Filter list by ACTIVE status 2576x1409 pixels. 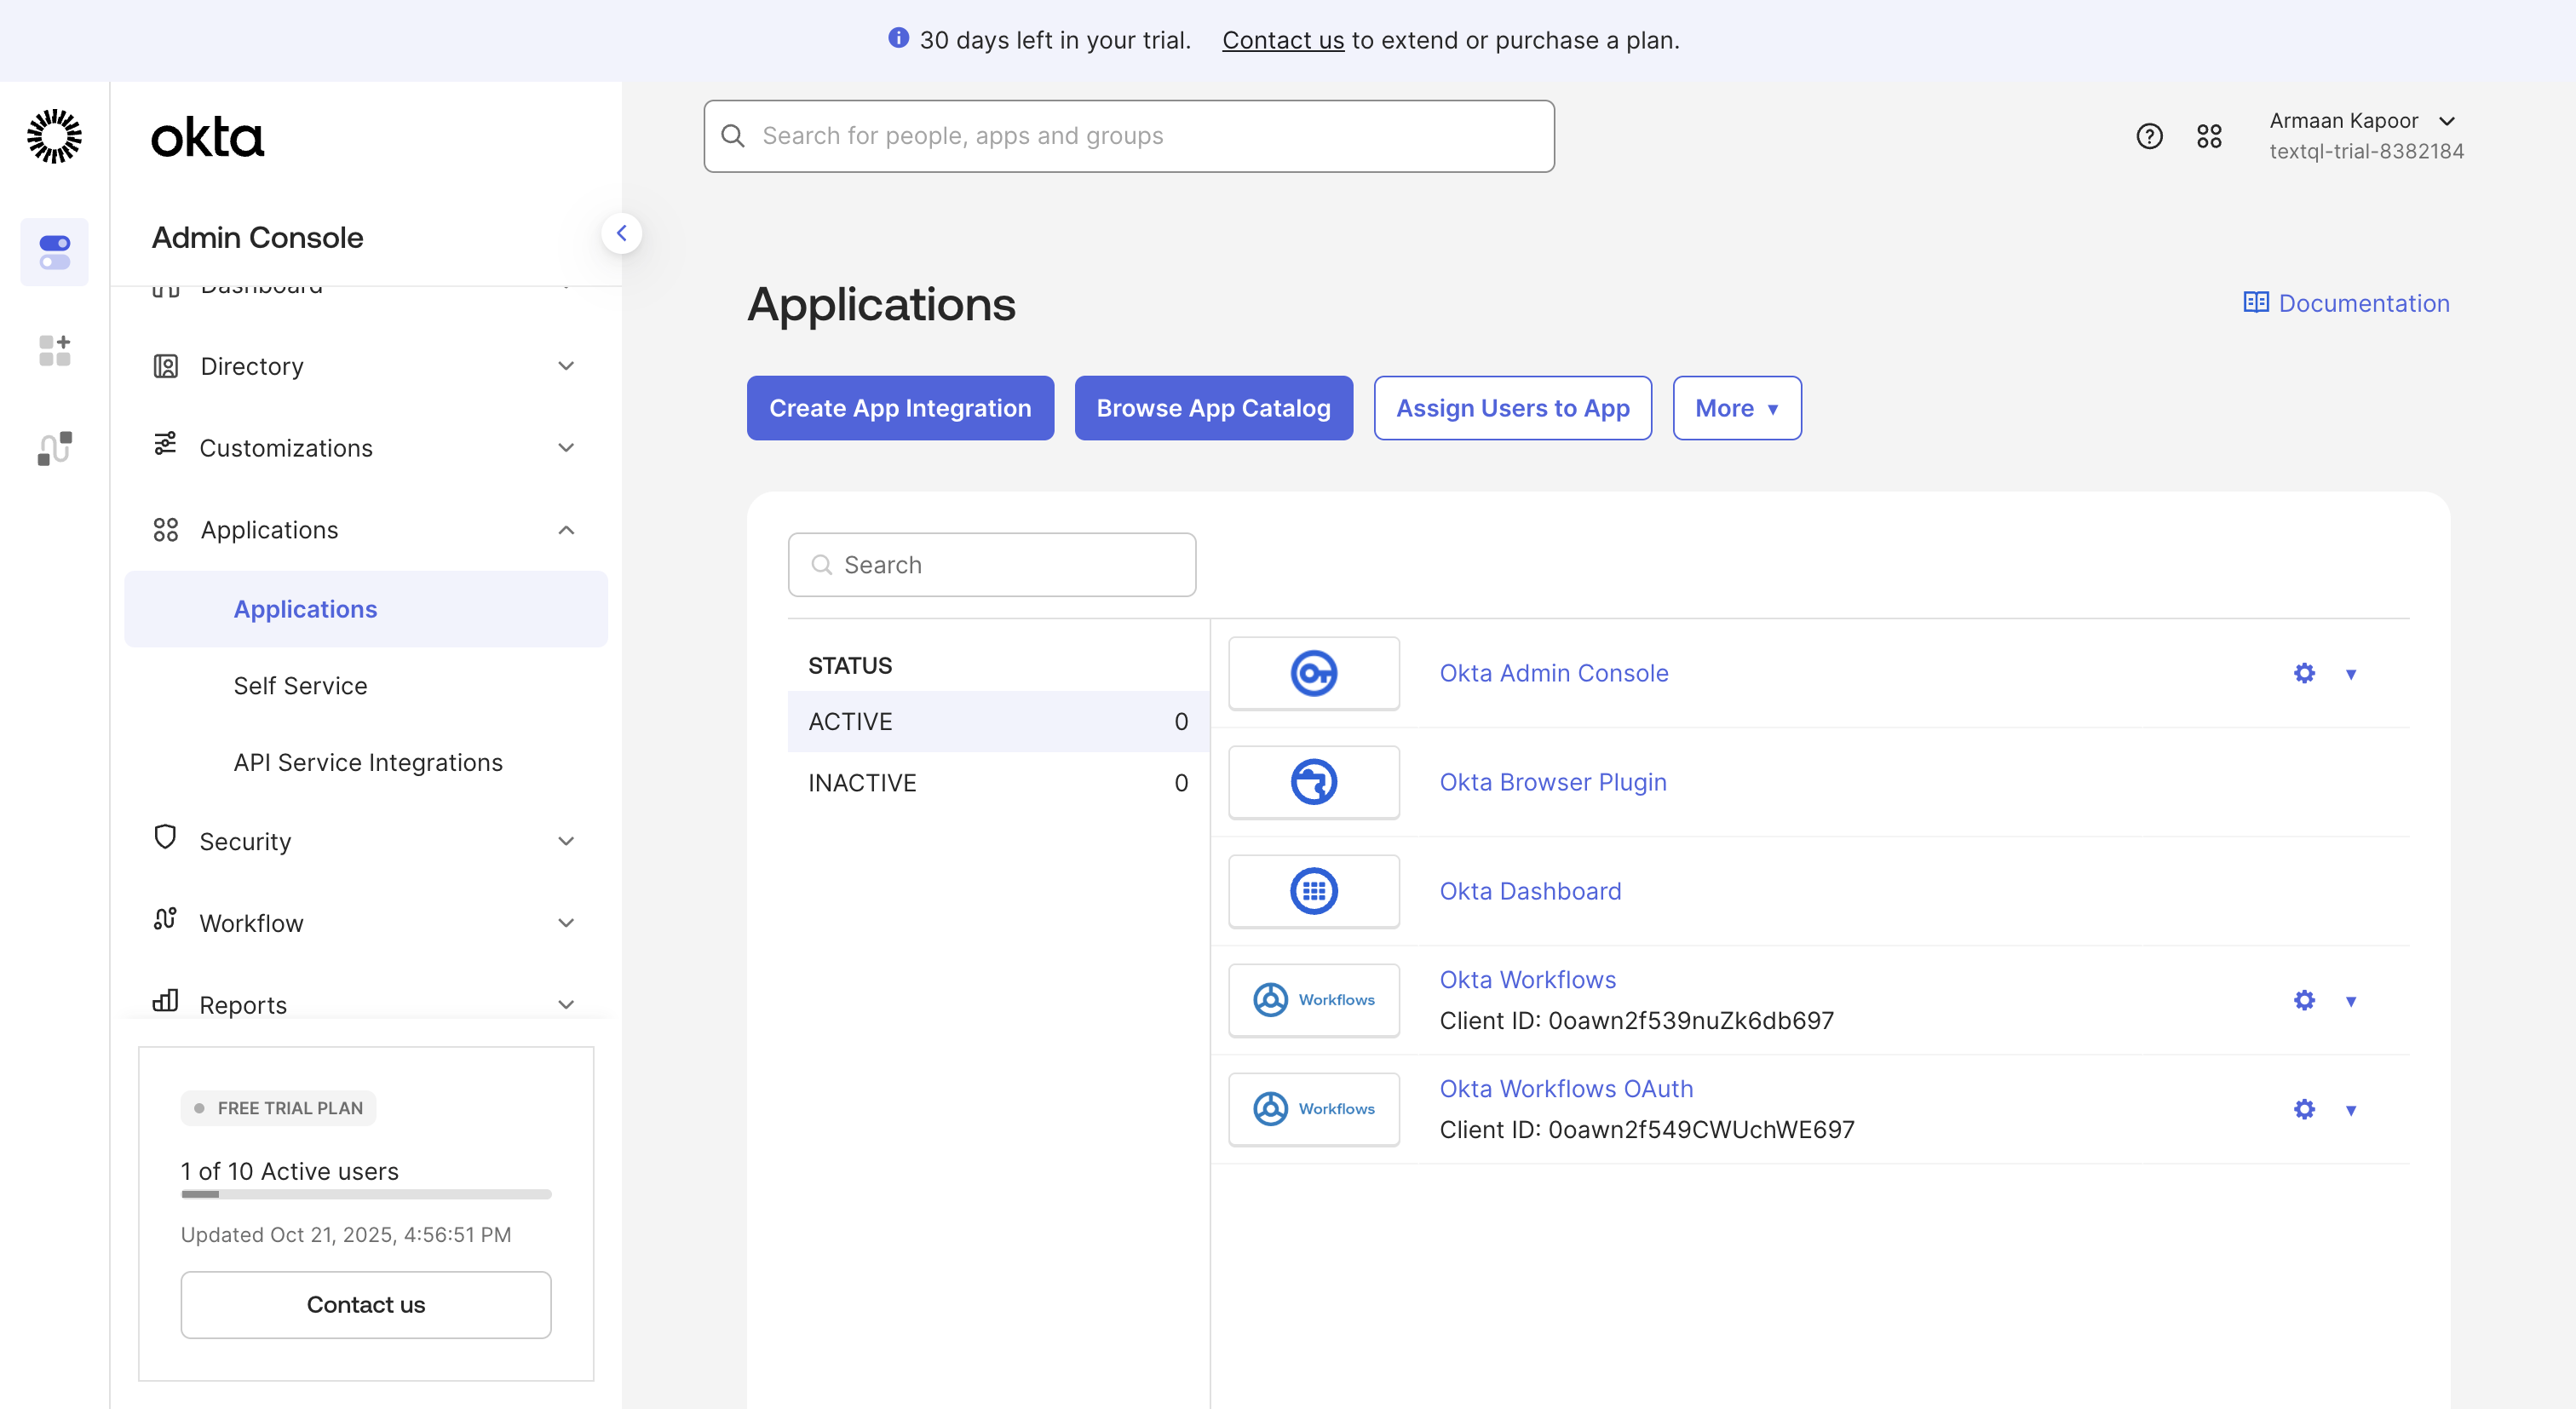coord(997,721)
